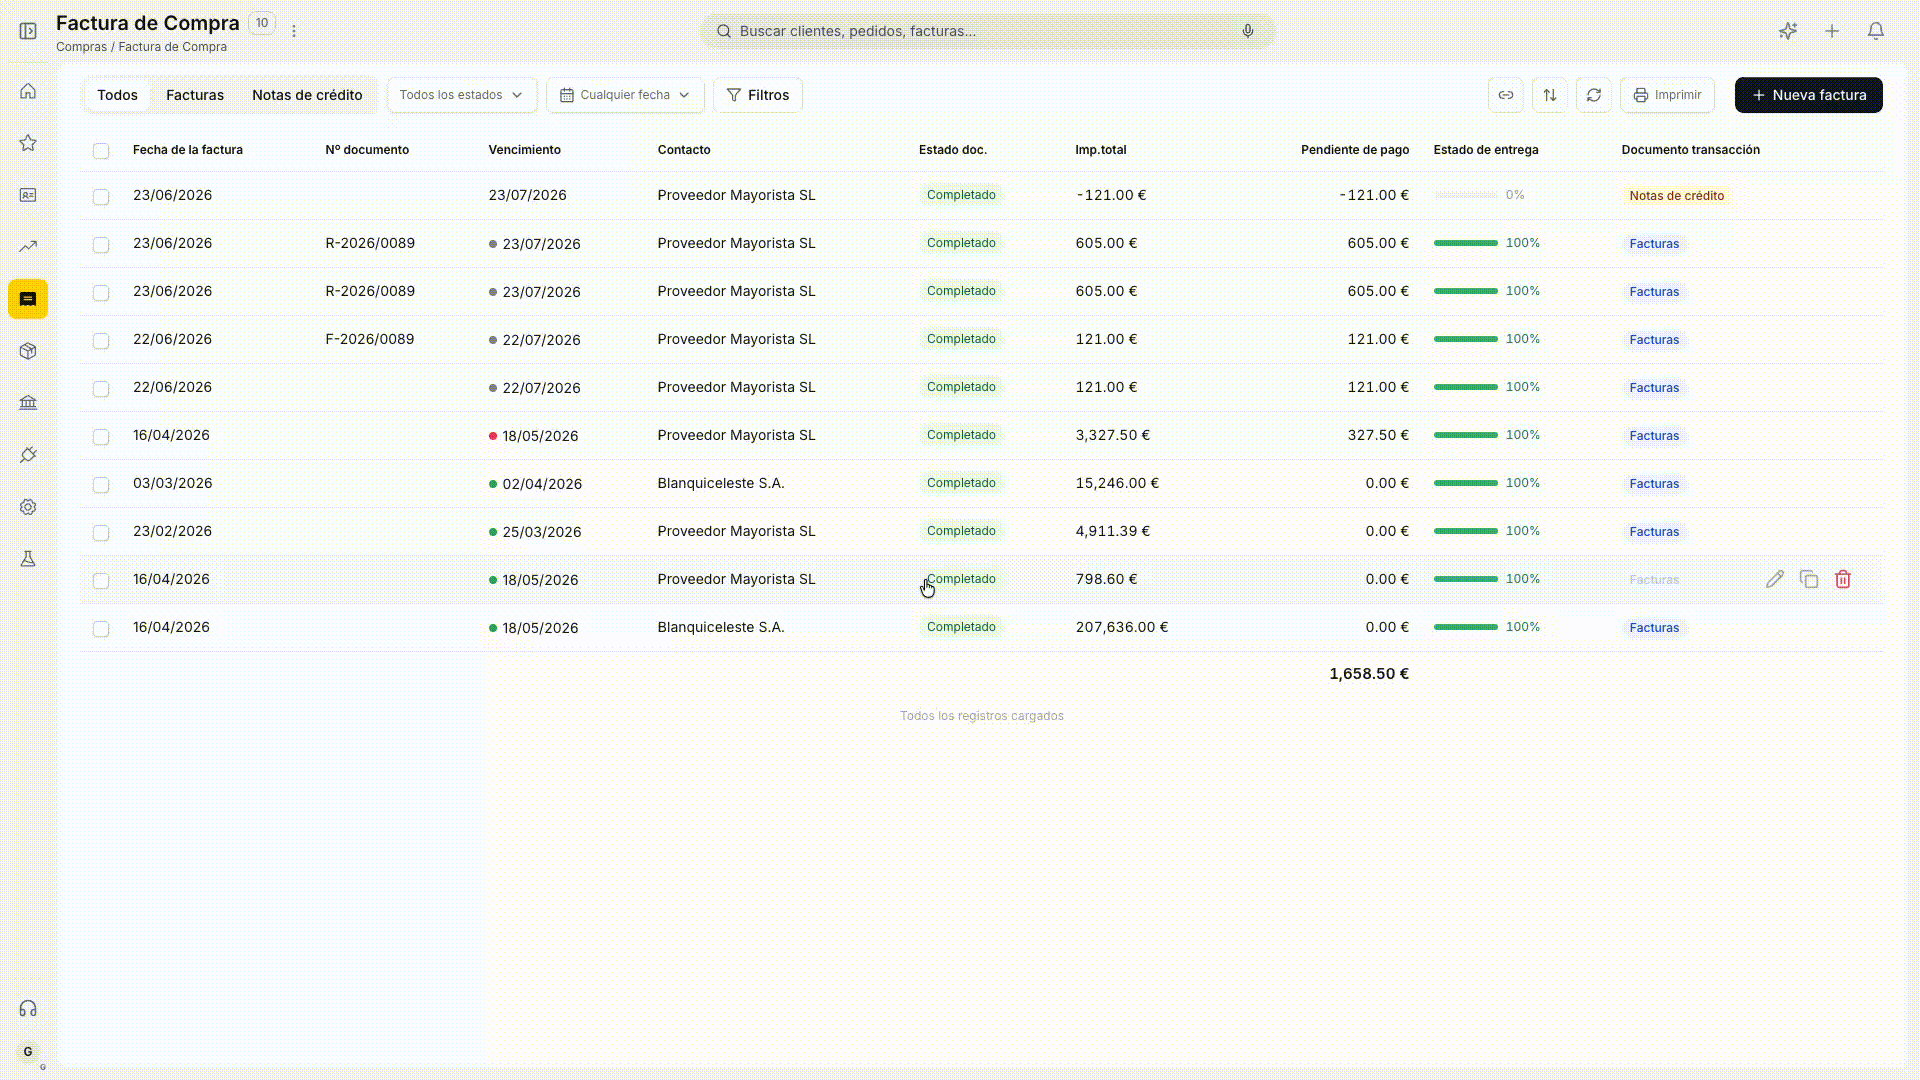This screenshot has height=1080, width=1920.
Task: Open the bank building icon in sidebar
Action: click(x=28, y=403)
